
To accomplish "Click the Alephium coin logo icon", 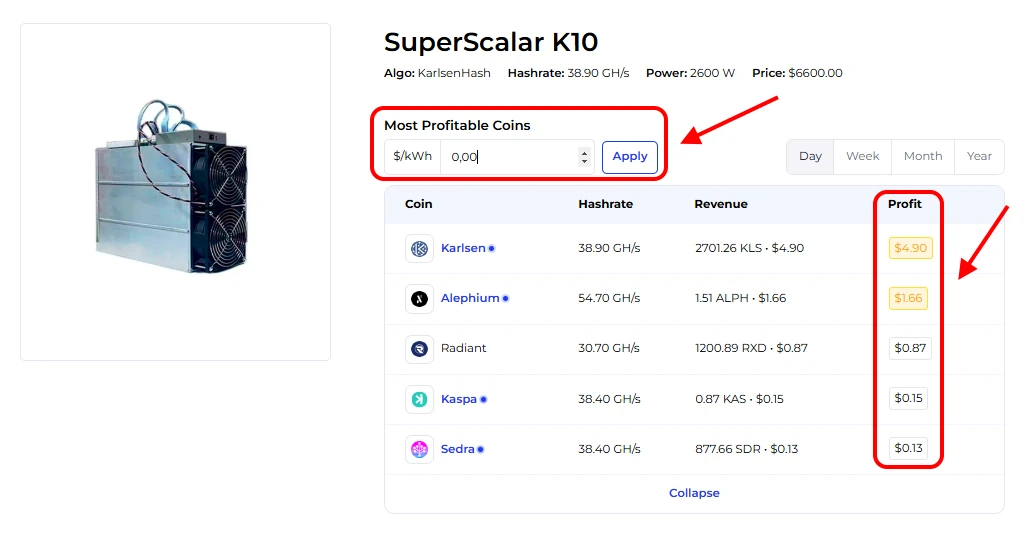I will [x=419, y=298].
